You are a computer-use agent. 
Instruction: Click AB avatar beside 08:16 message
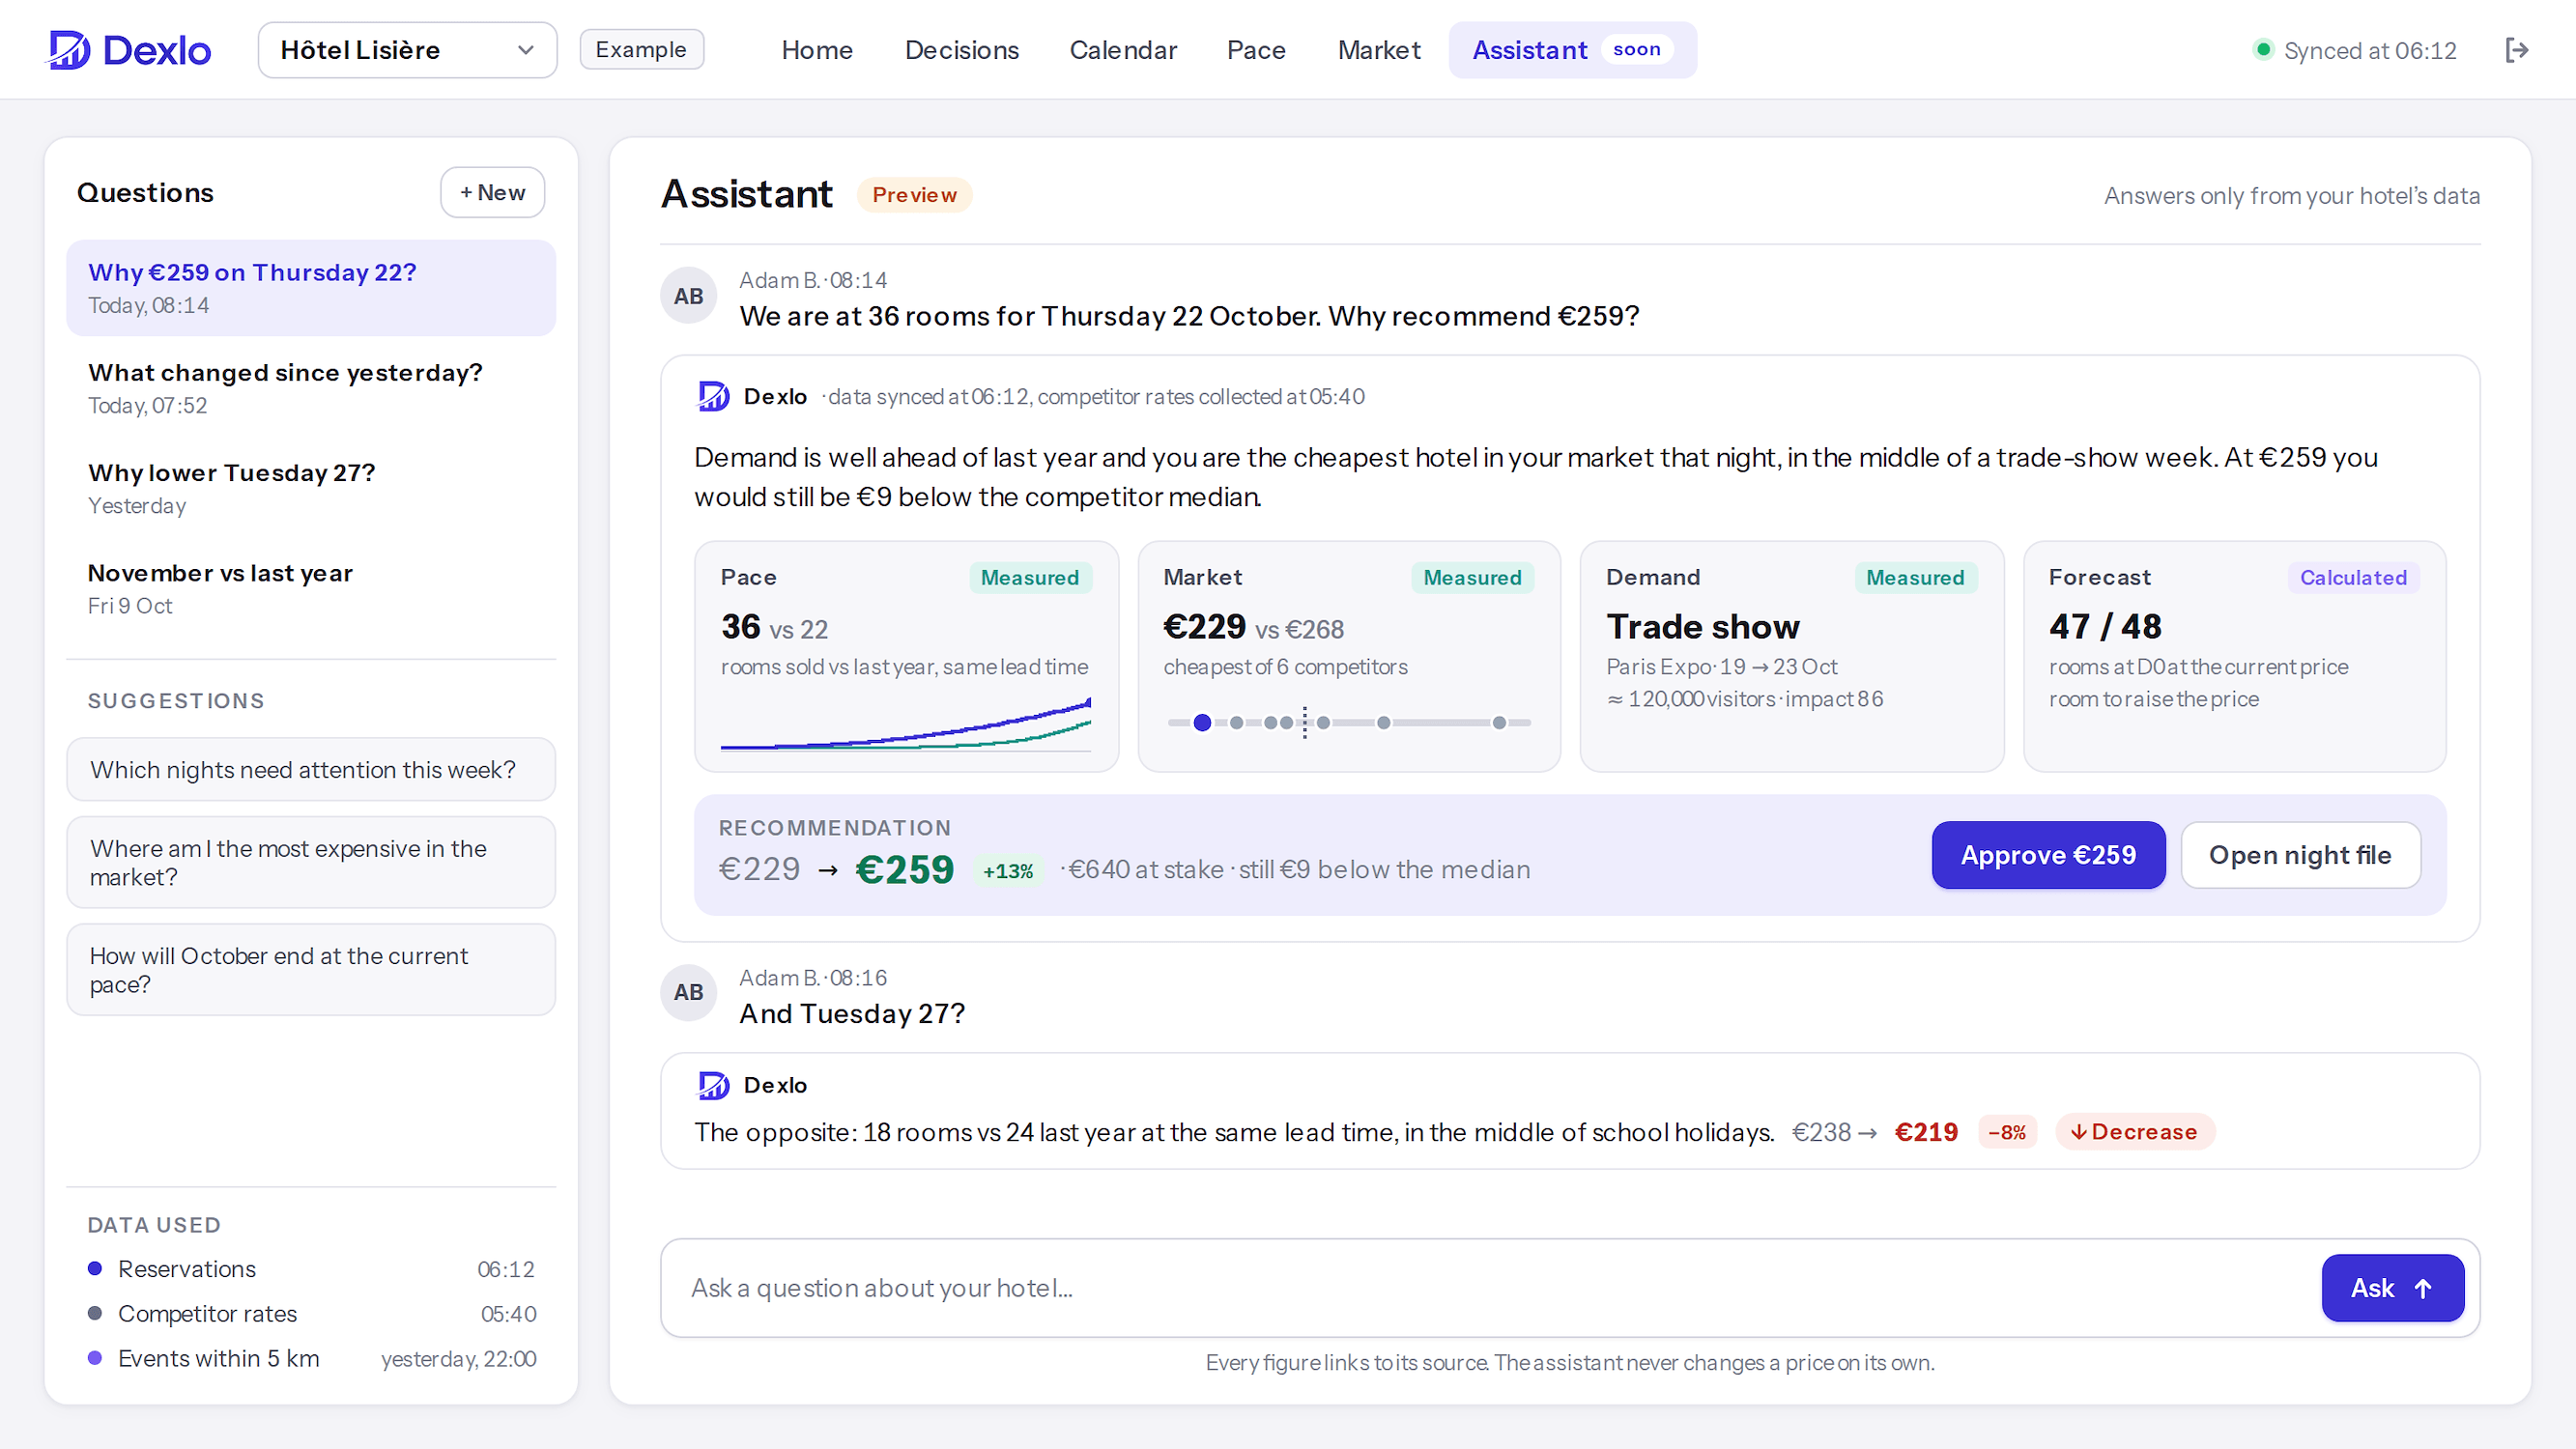click(x=688, y=992)
